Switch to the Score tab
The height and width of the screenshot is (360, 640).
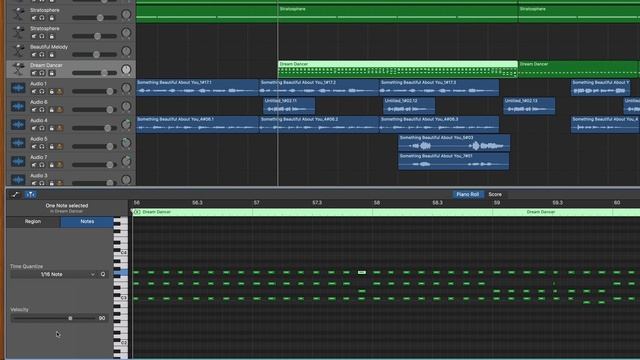coord(495,195)
